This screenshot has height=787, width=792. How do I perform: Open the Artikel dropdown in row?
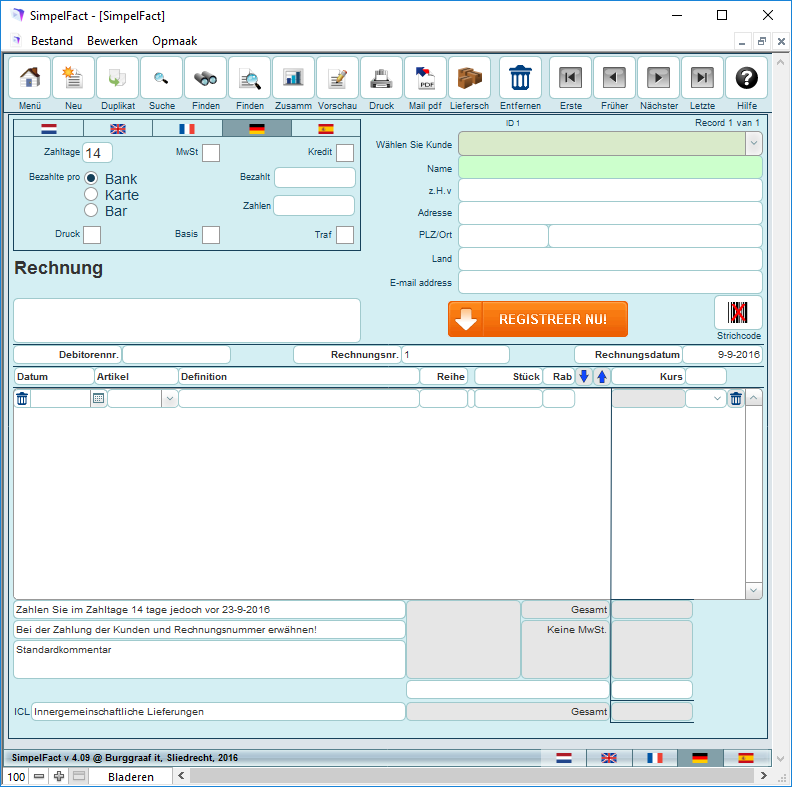click(x=170, y=399)
